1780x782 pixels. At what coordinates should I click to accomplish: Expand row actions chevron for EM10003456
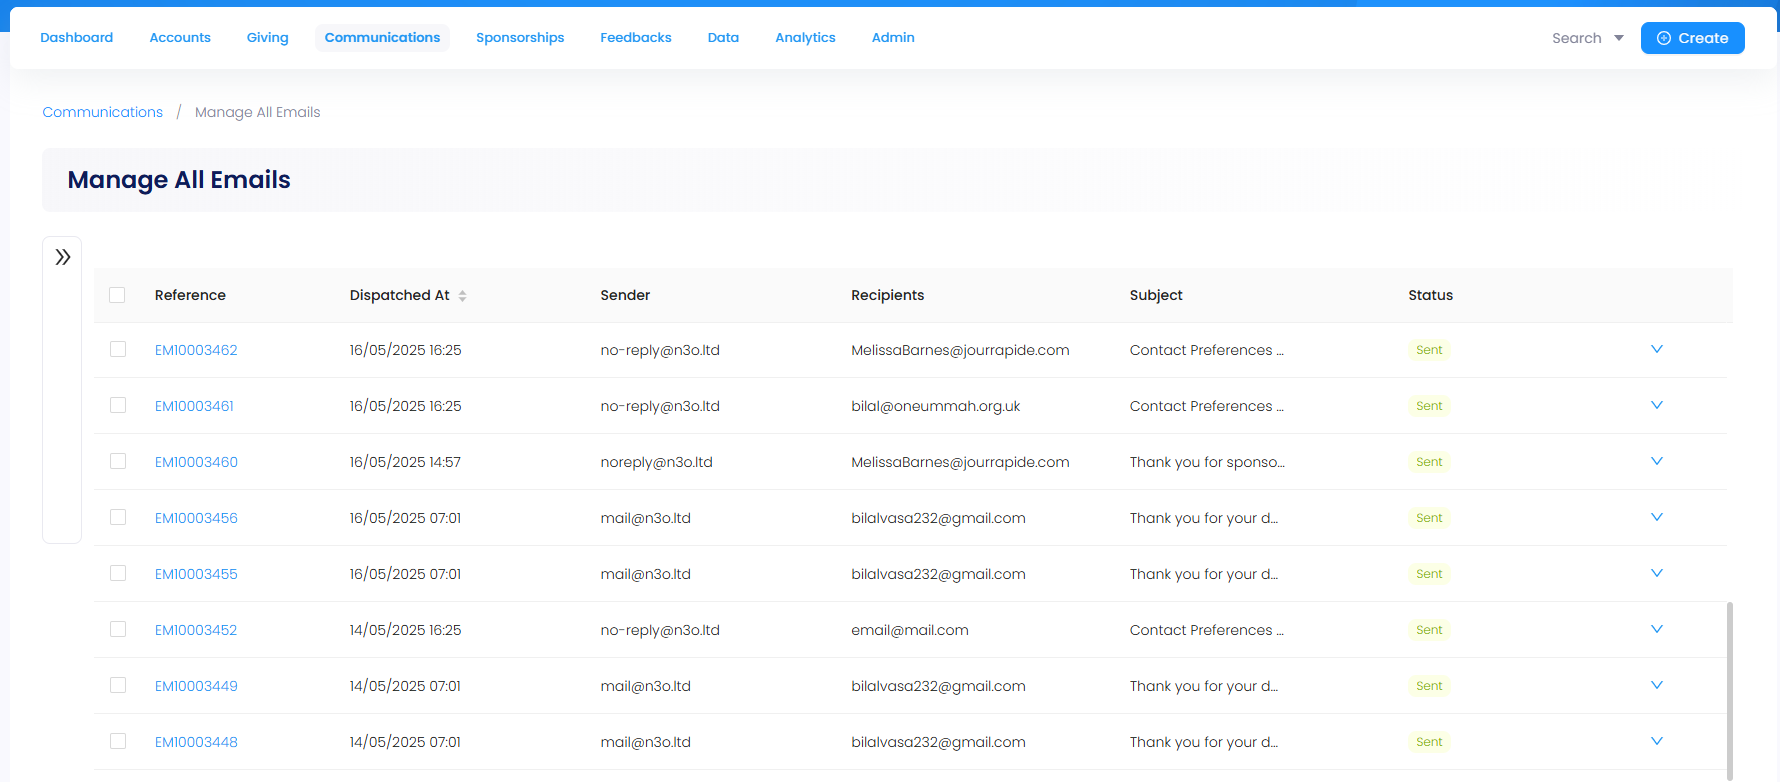click(1657, 517)
